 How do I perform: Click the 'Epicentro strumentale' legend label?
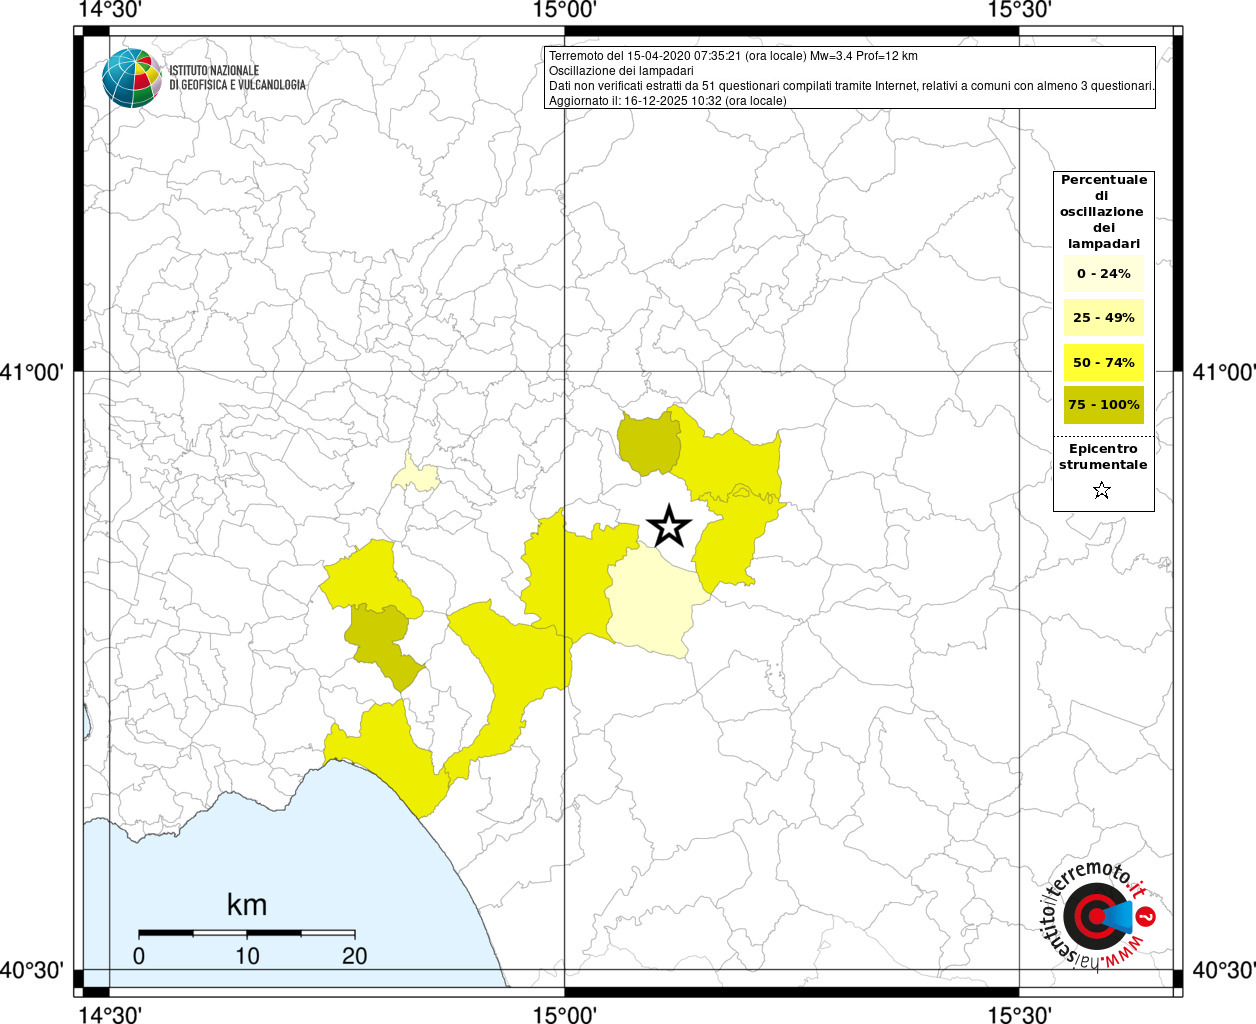[1103, 457]
